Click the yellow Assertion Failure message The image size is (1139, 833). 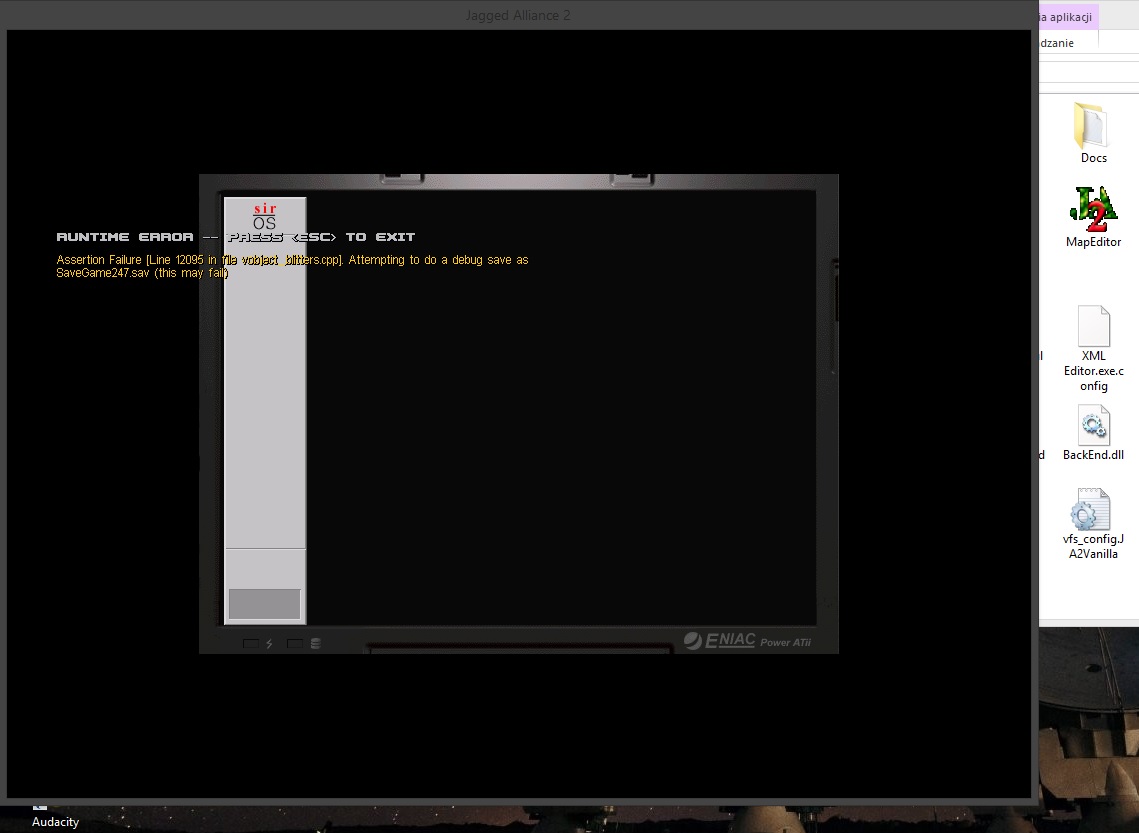(292, 260)
